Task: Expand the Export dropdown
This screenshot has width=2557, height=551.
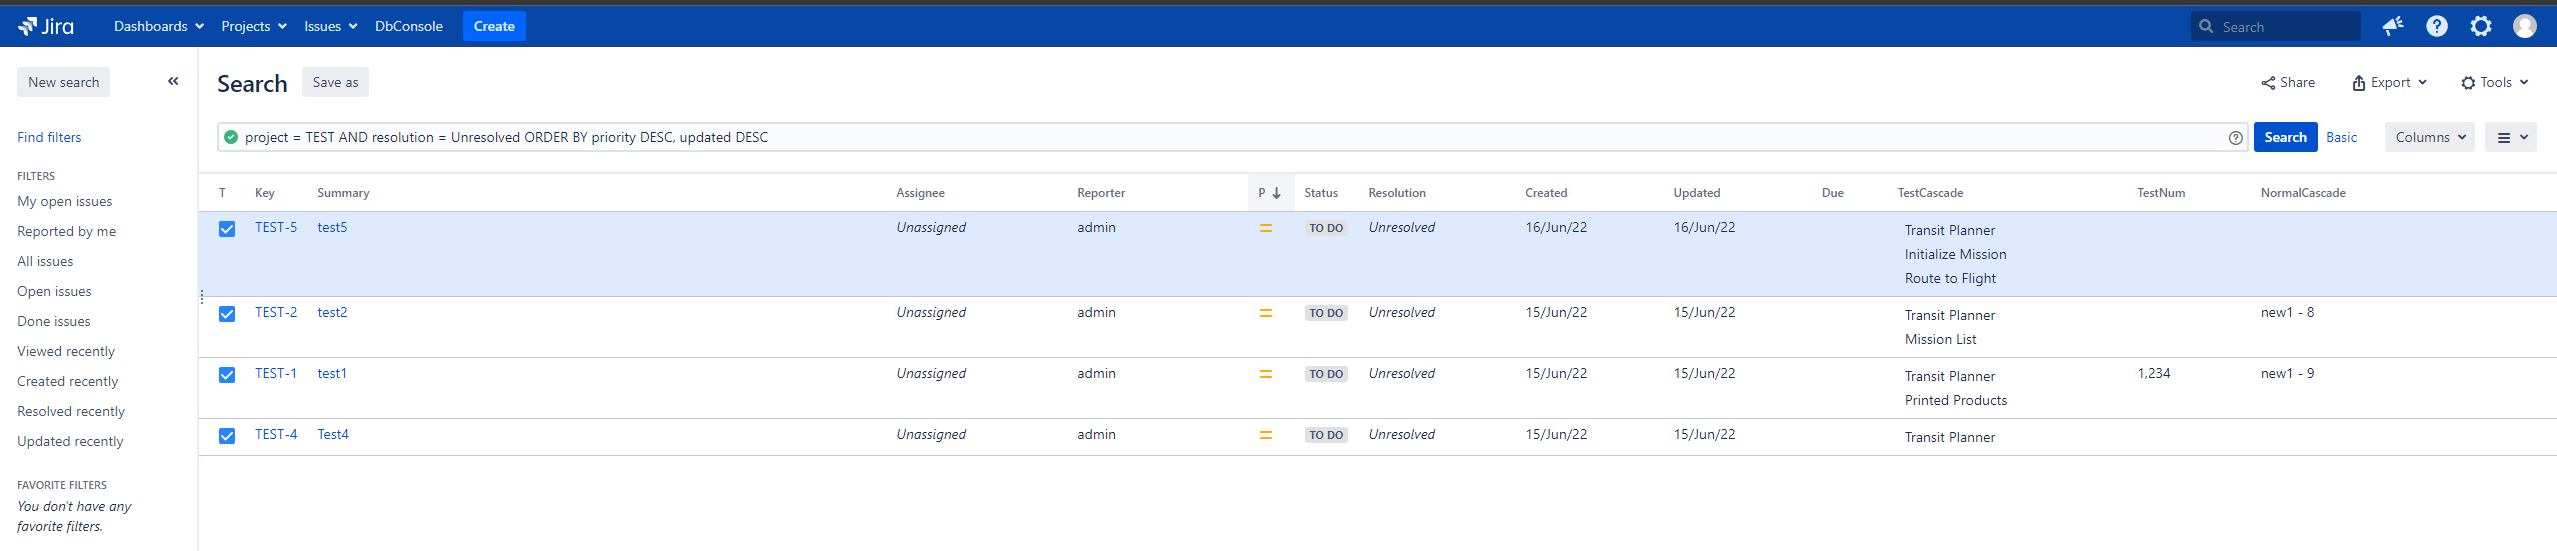Action: tap(2390, 82)
